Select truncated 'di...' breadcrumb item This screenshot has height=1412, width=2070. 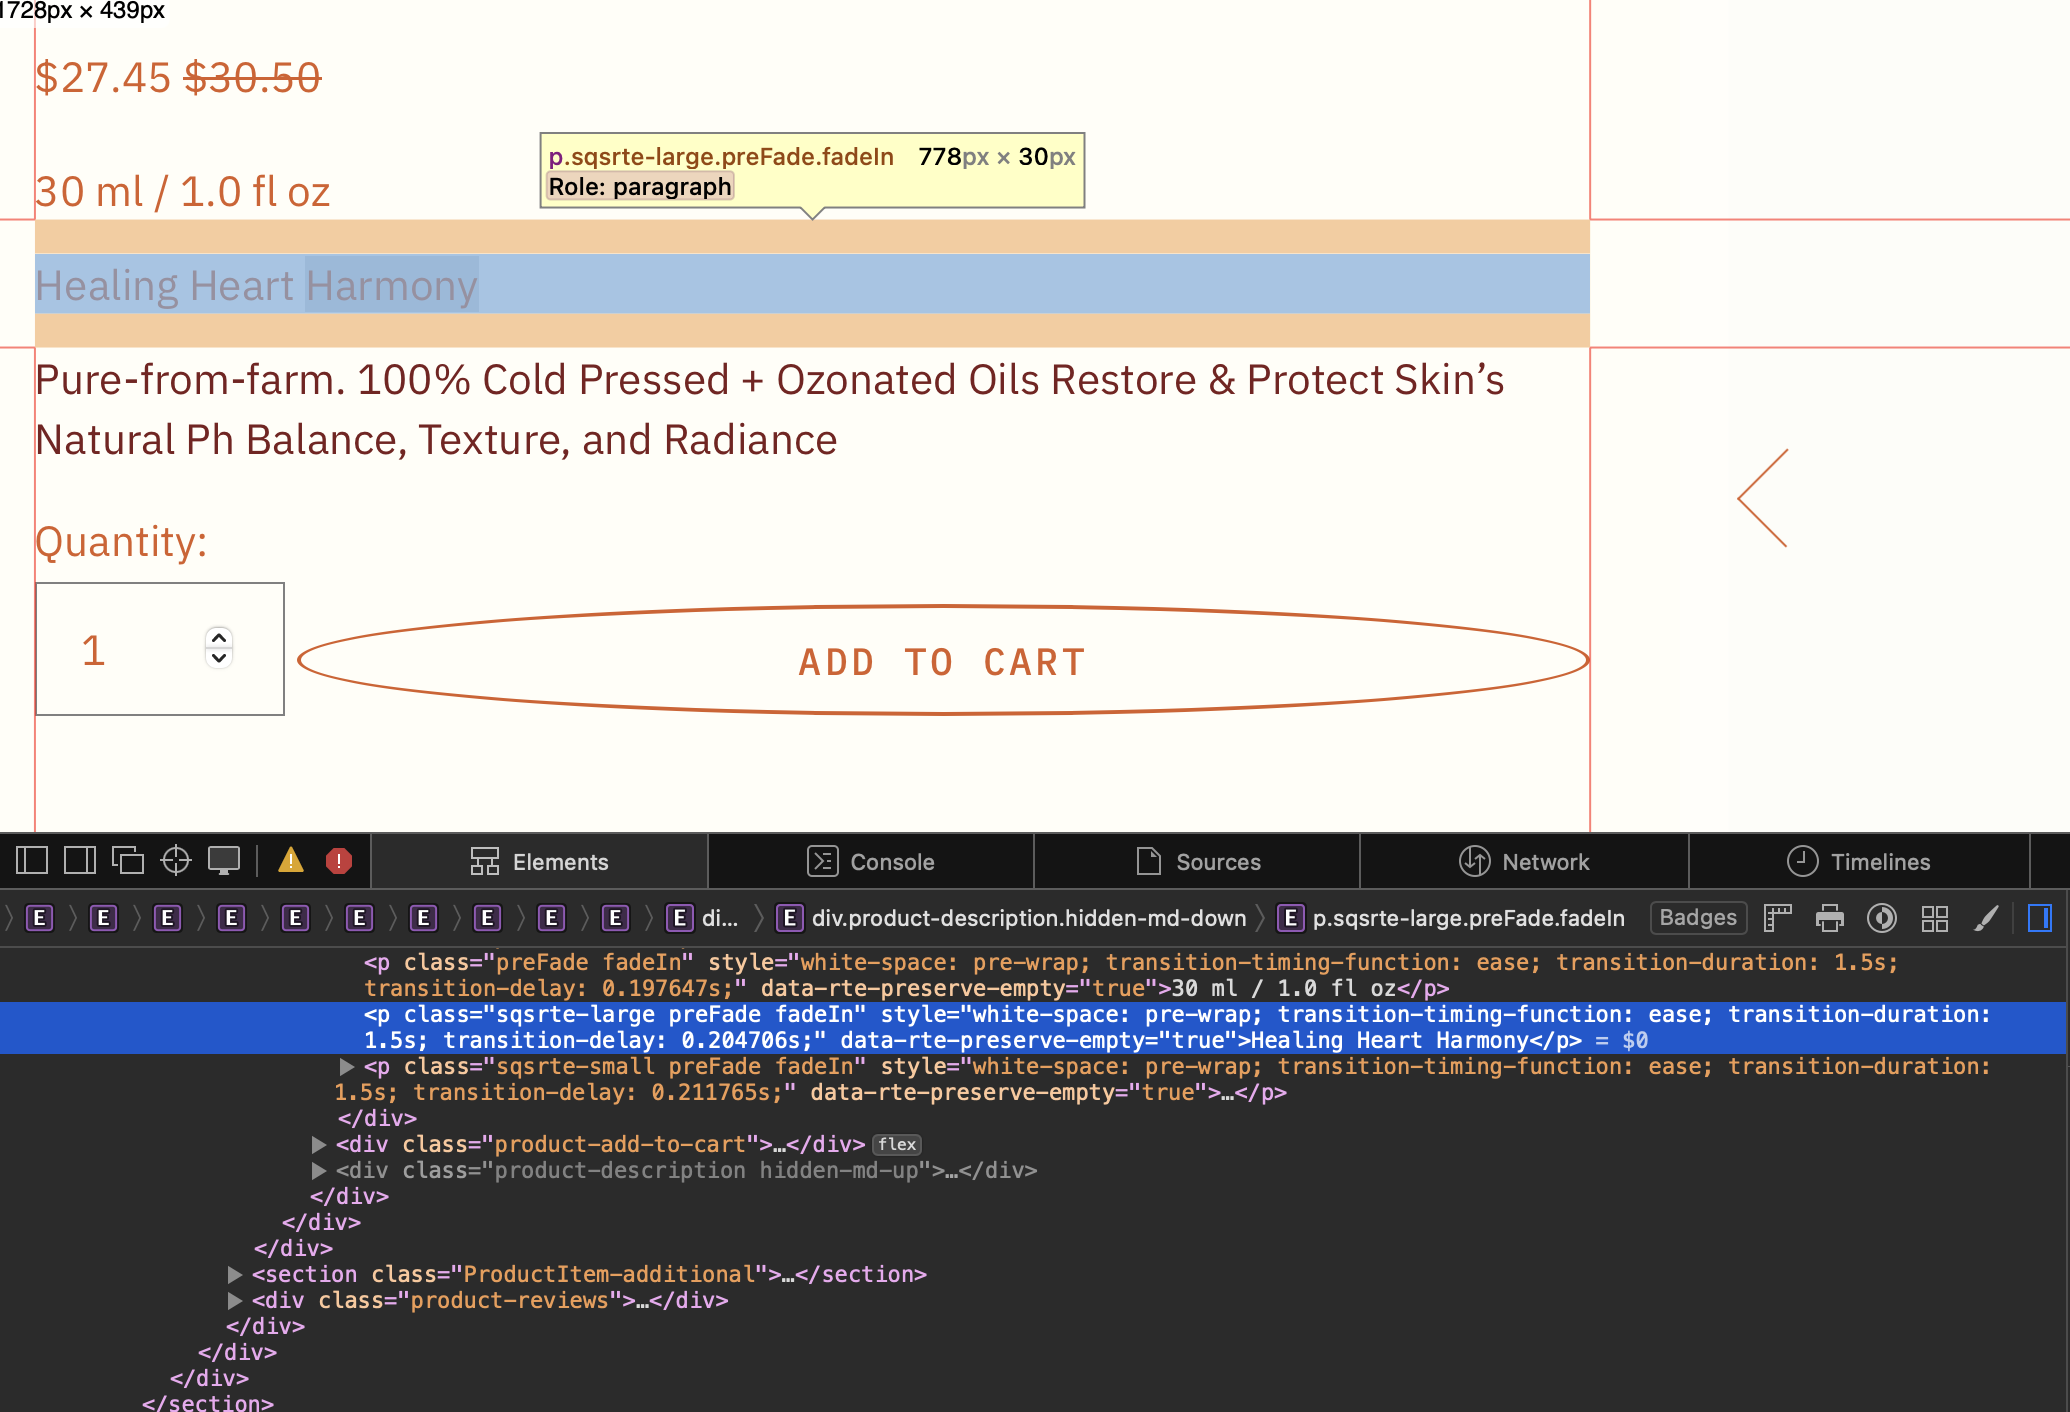(702, 918)
